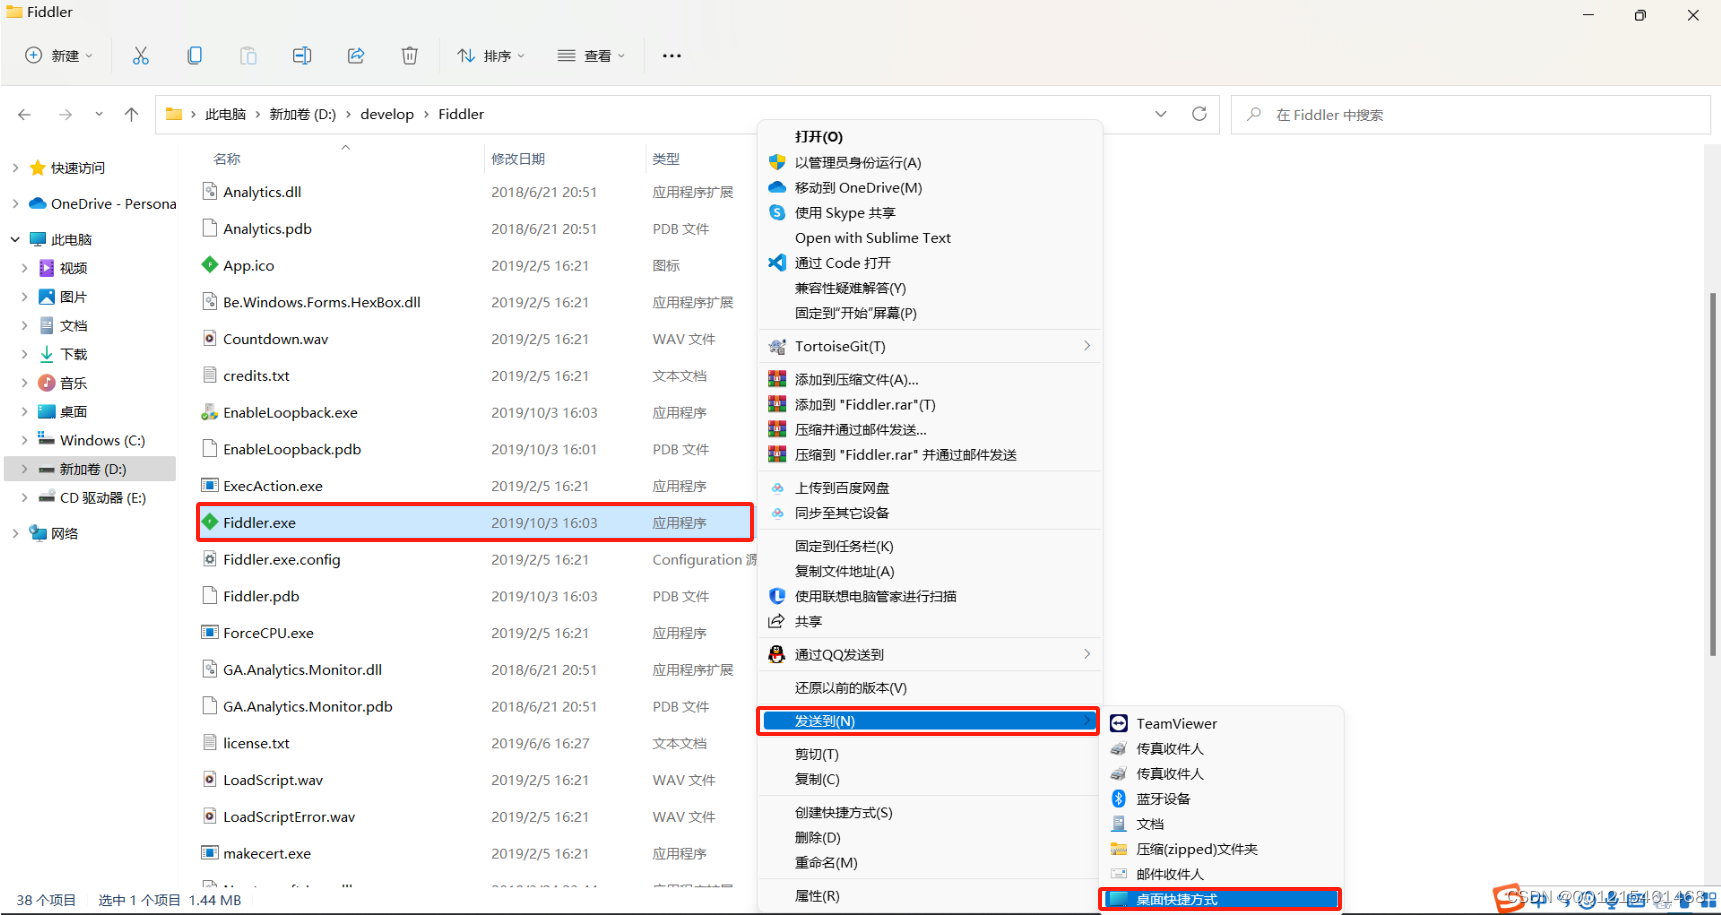
Task: Click the Copy icon in toolbar
Action: (194, 56)
